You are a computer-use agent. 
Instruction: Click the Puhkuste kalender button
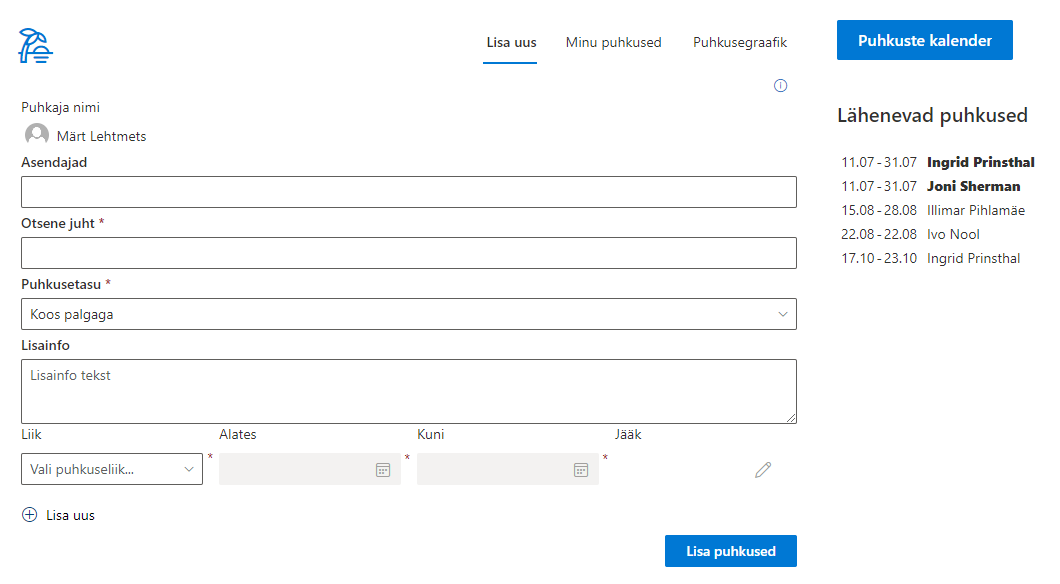click(x=924, y=41)
